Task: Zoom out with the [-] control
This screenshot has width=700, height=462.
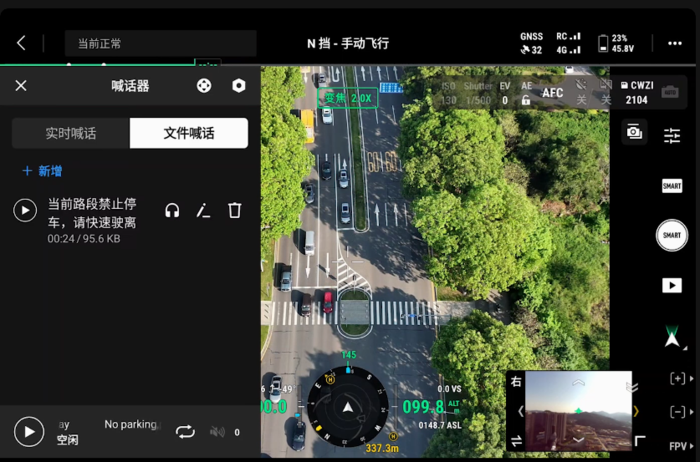Action: click(678, 412)
